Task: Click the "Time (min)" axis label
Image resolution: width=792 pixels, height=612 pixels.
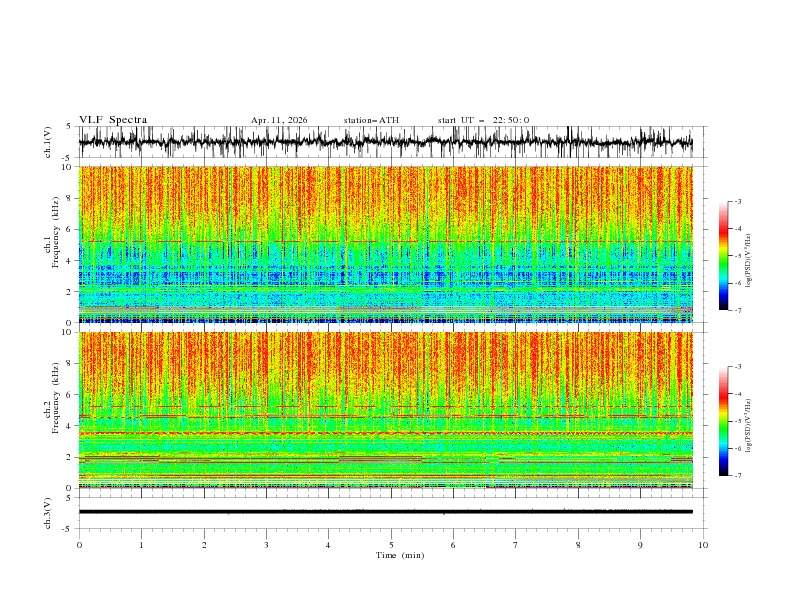Action: coord(400,555)
